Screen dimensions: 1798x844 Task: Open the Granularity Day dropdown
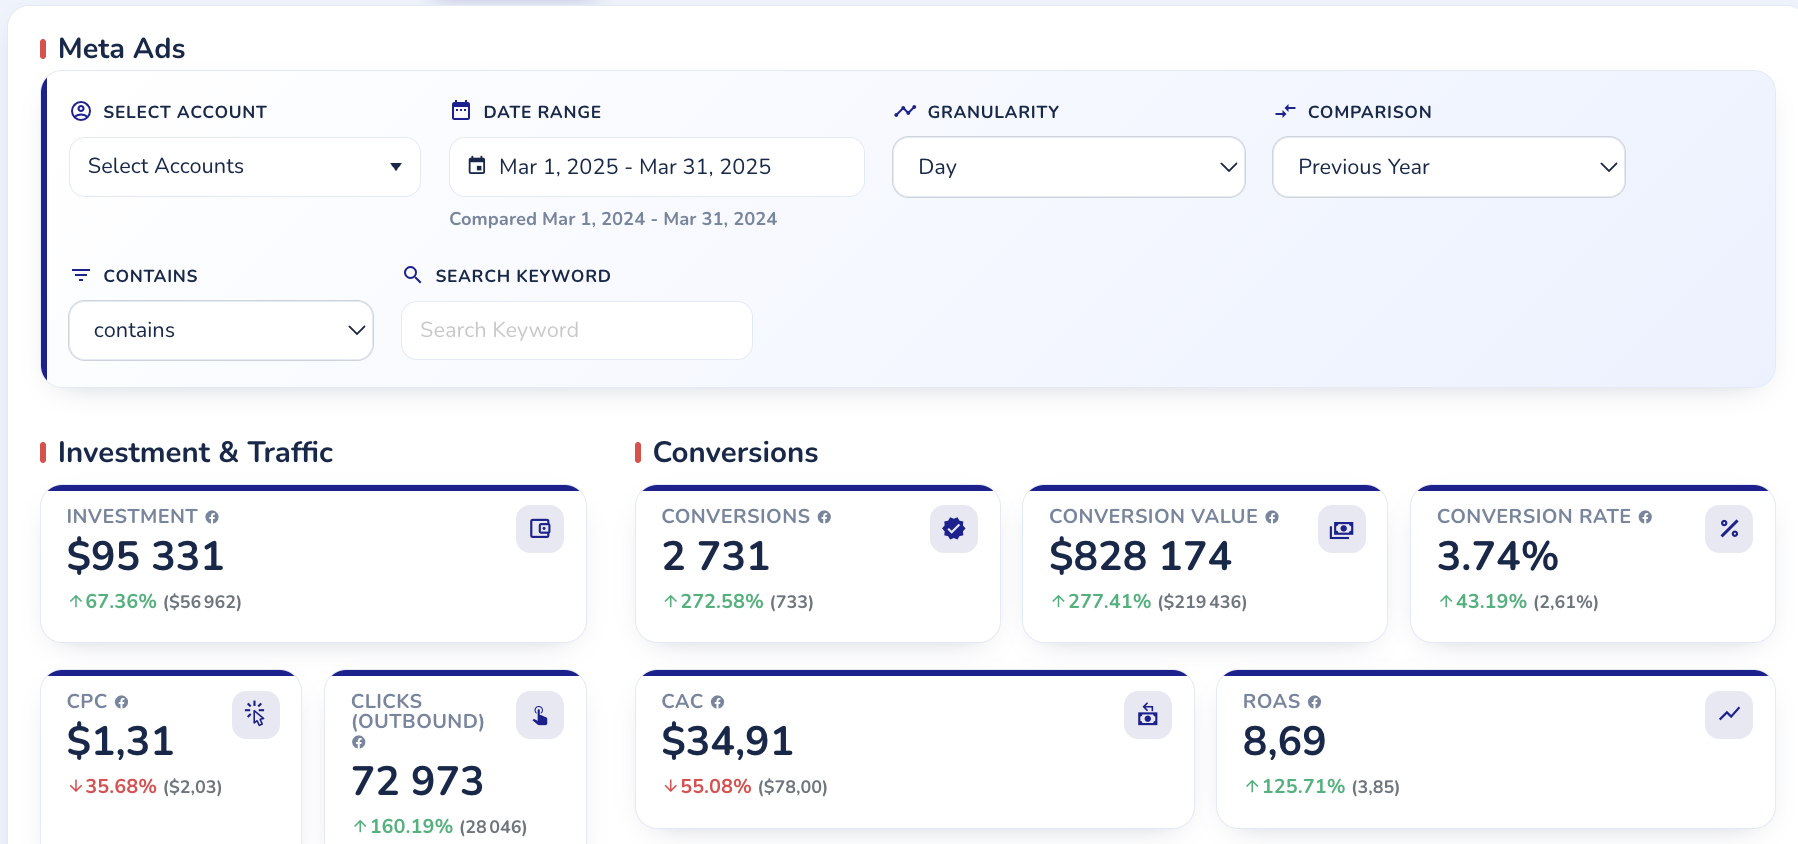pyautogui.click(x=1069, y=167)
